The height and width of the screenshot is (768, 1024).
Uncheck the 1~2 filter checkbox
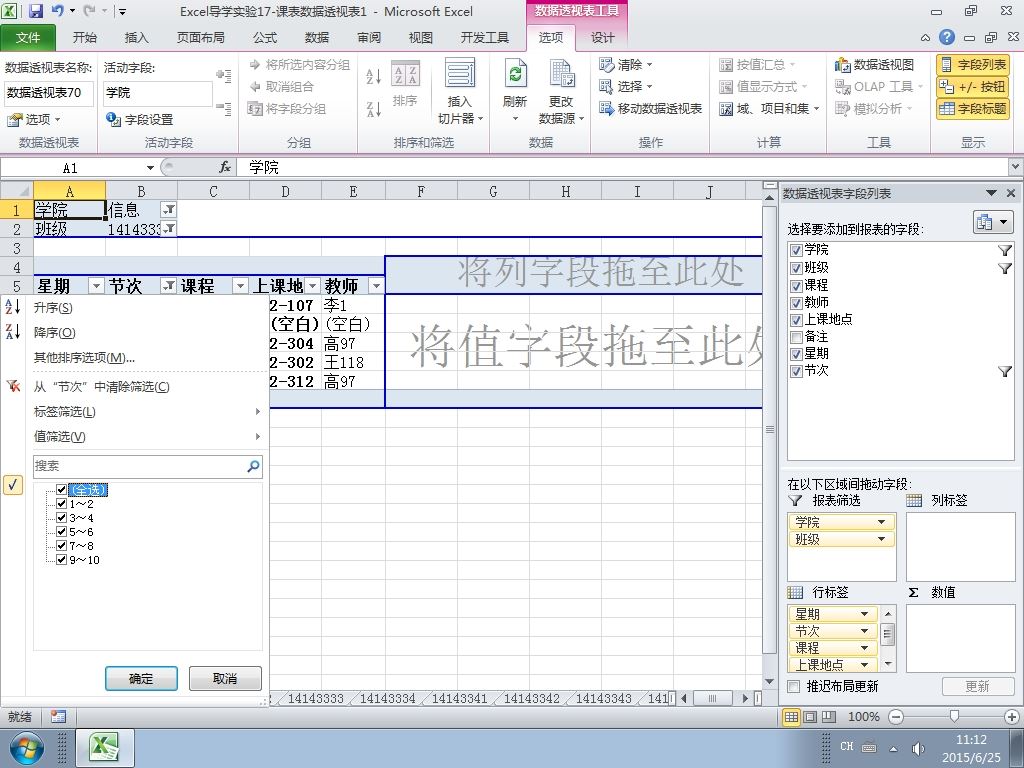61,504
